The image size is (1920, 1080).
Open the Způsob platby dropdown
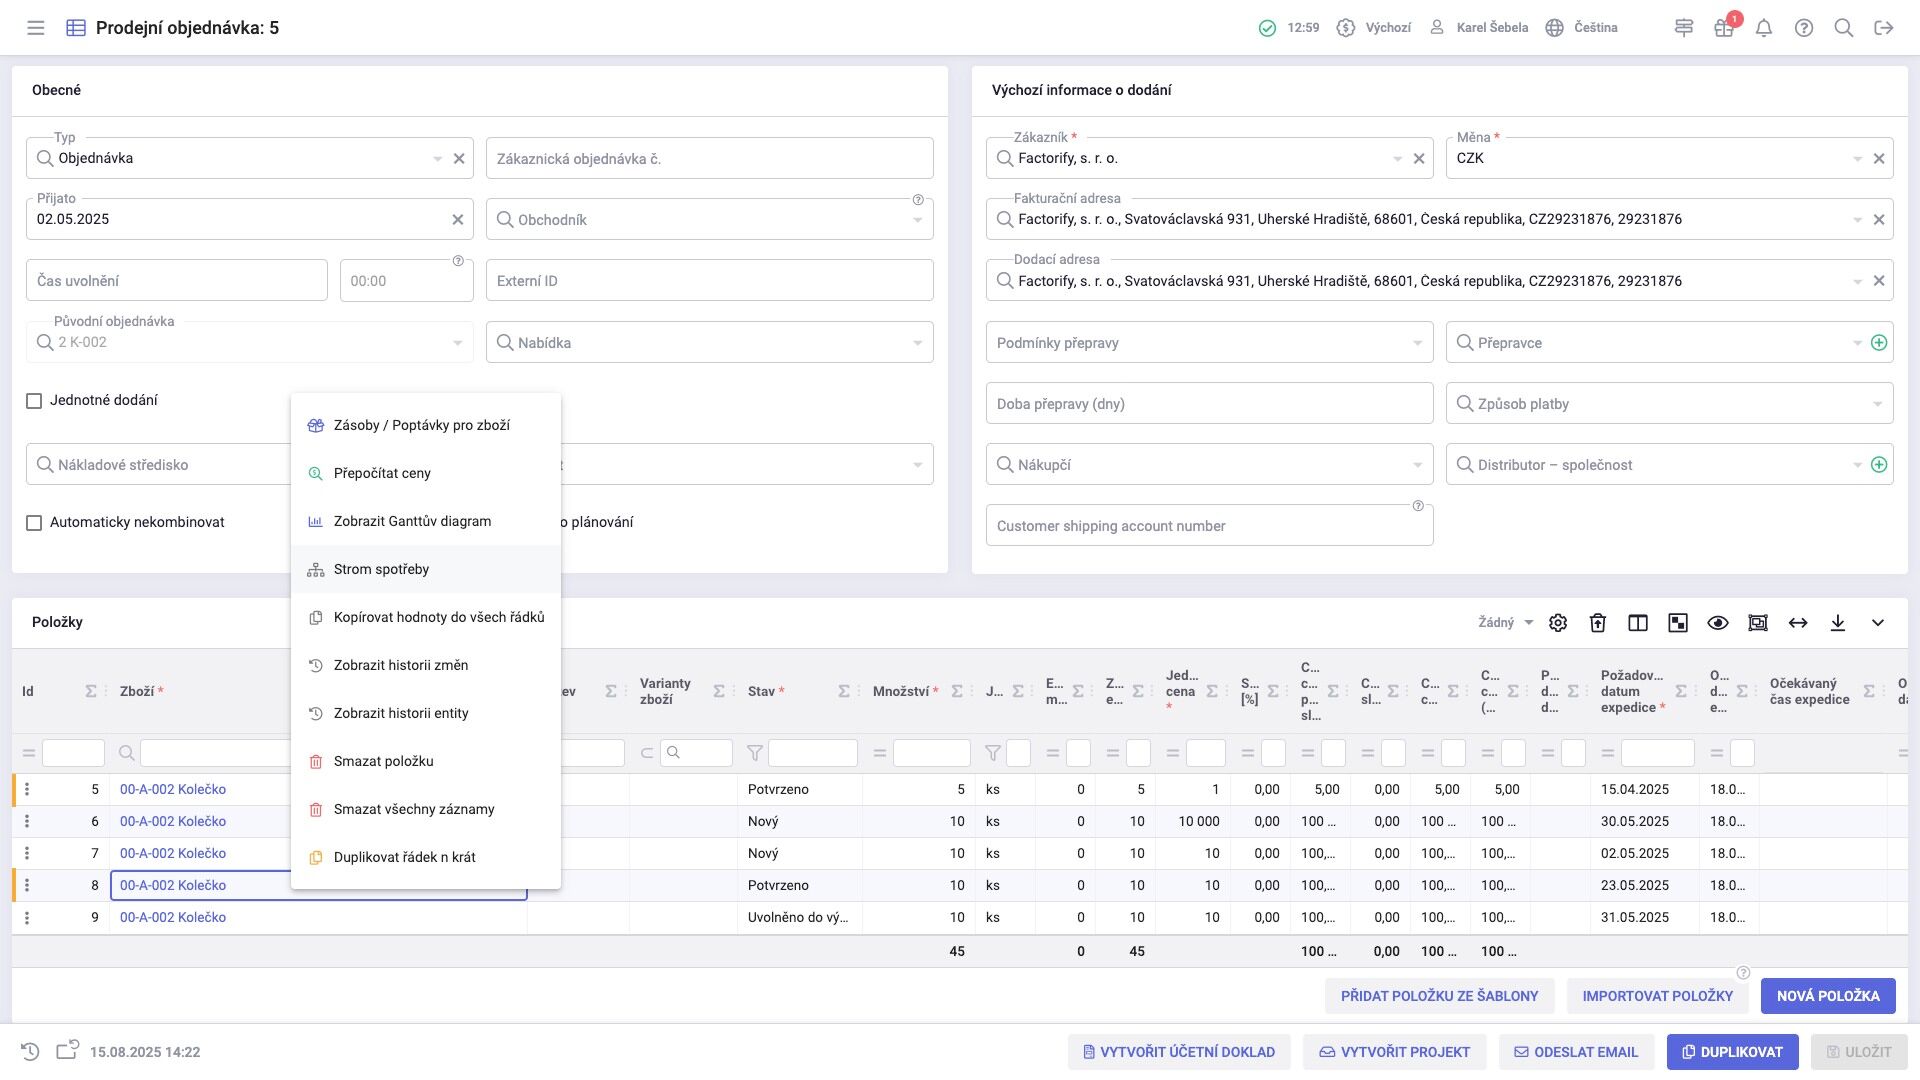[1877, 404]
